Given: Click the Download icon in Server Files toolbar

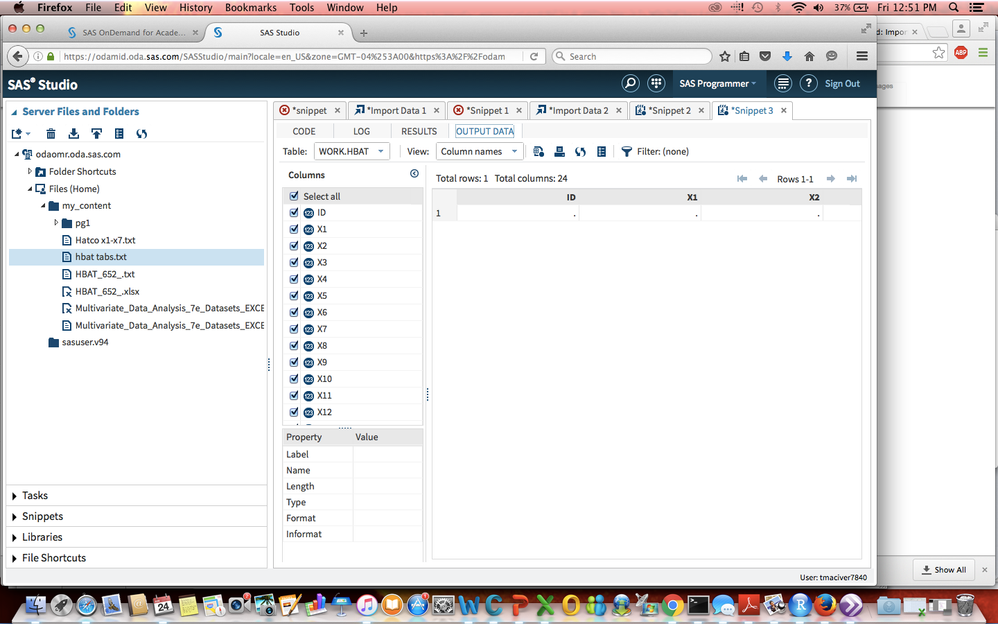Looking at the screenshot, I should 74,134.
